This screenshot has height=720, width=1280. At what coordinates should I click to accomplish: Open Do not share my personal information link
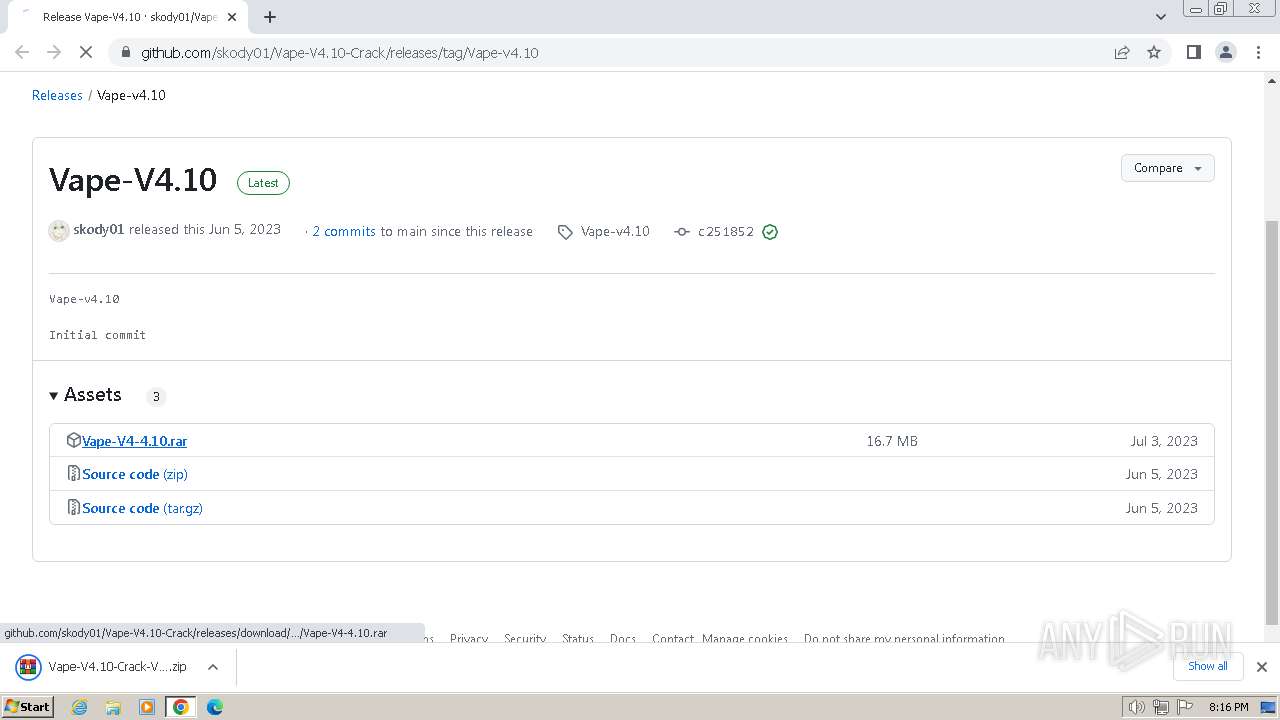click(x=904, y=638)
